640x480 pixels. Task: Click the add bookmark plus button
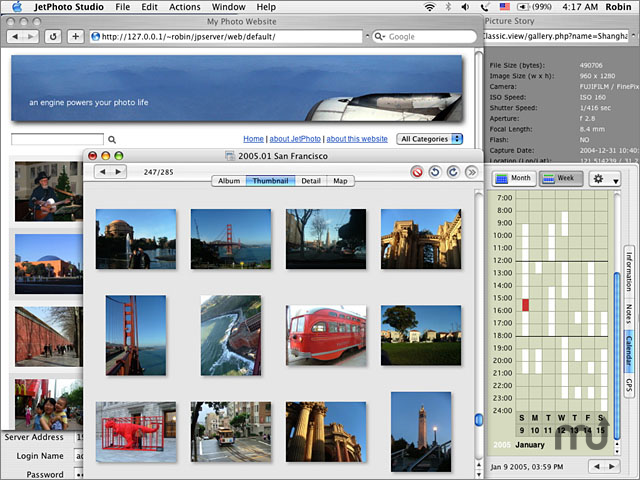(76, 37)
